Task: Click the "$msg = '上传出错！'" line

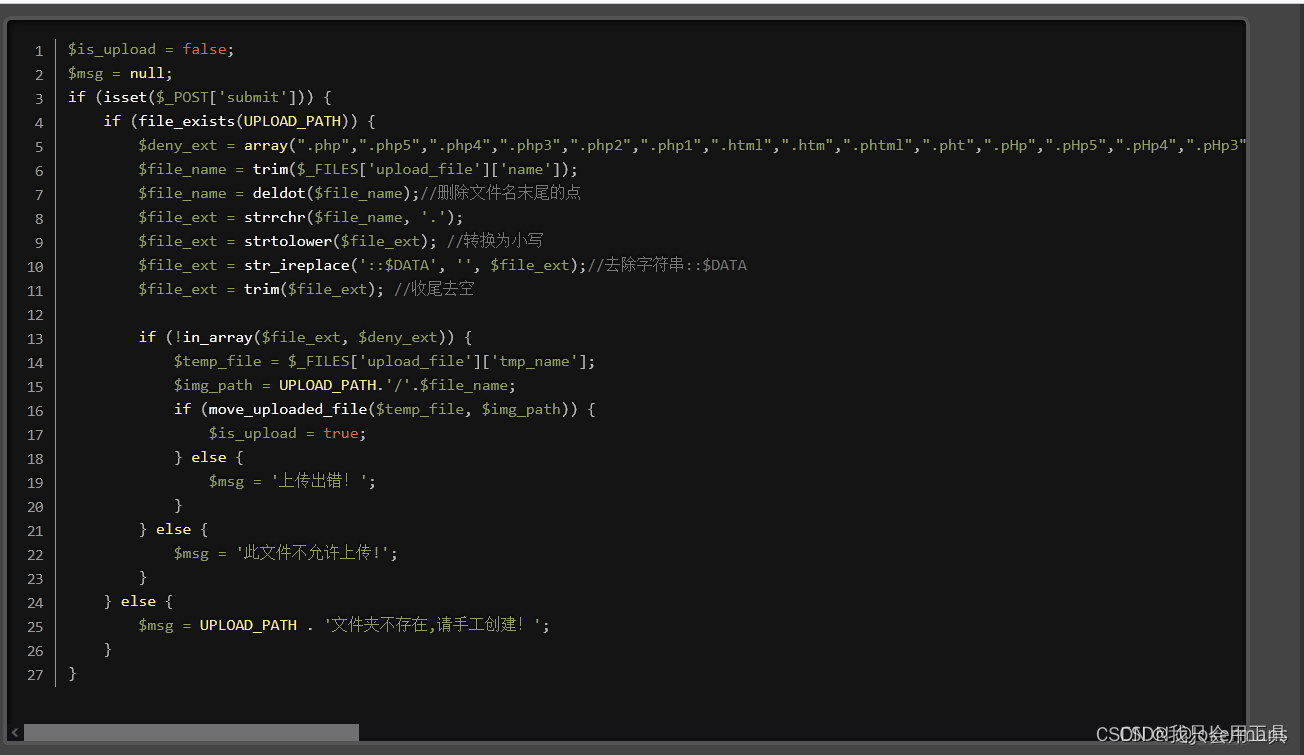Action: pos(292,481)
